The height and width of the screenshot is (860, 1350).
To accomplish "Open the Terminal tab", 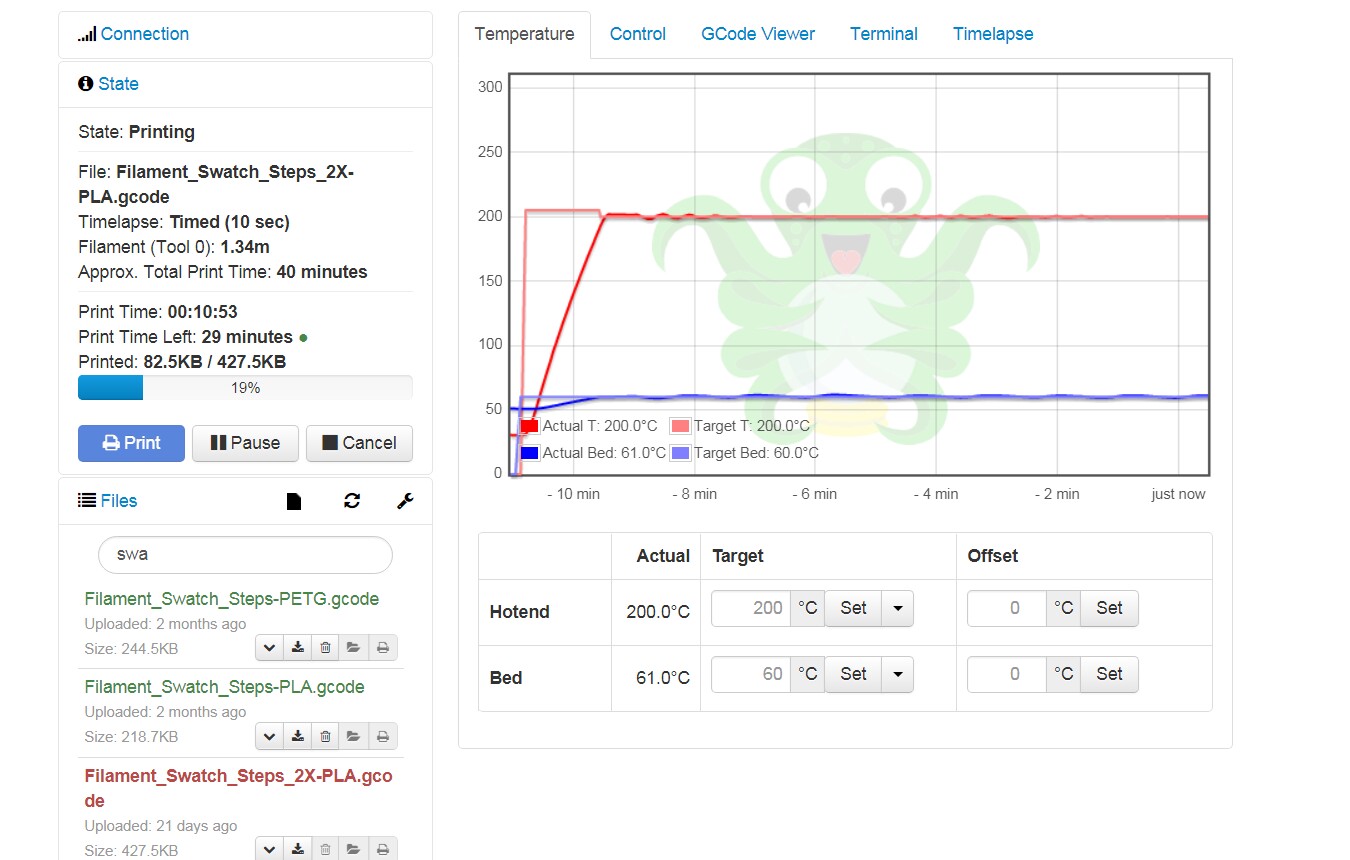I will (883, 34).
